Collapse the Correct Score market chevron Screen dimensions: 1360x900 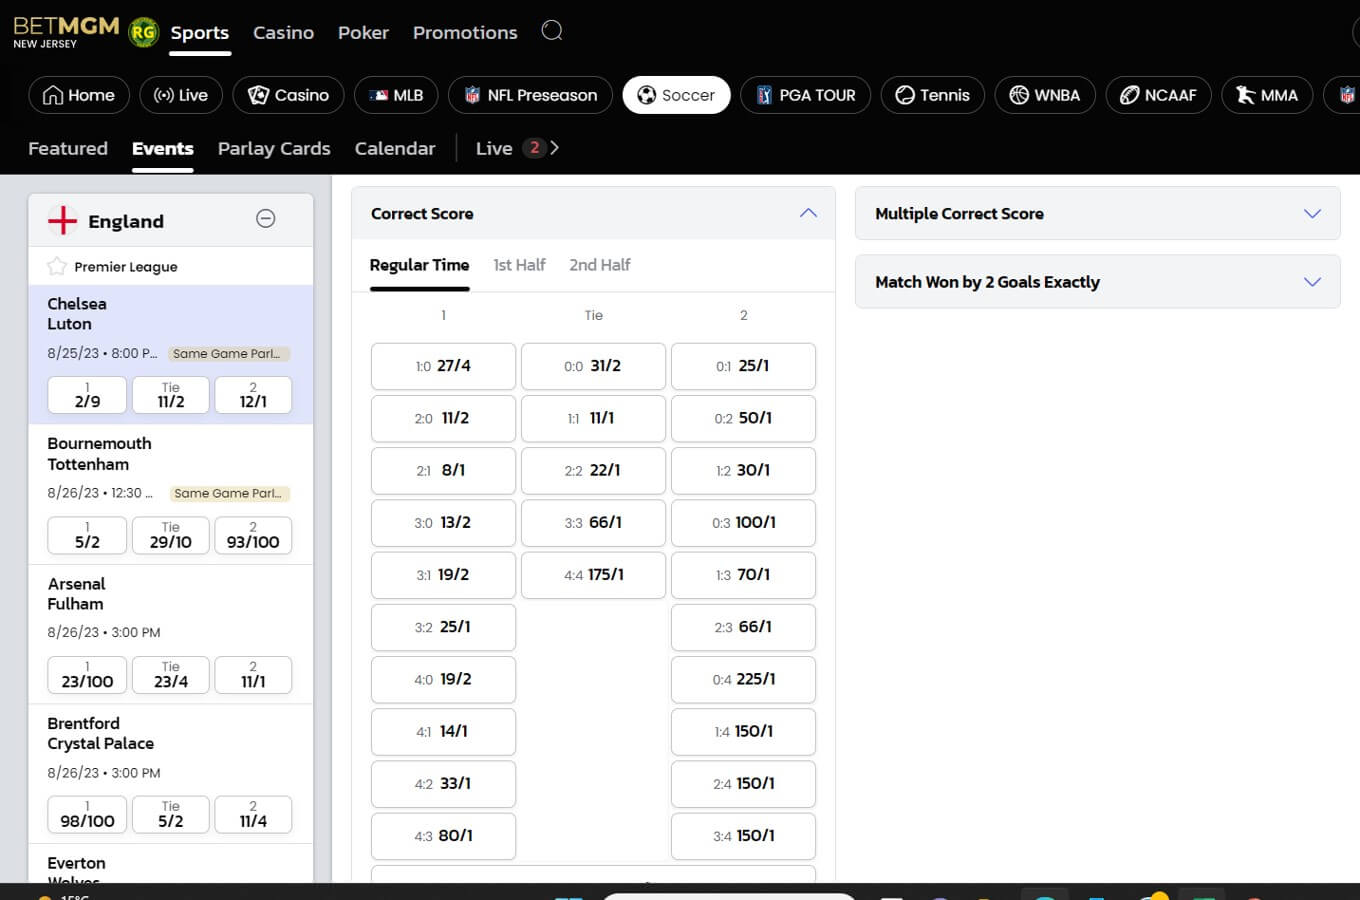click(808, 213)
